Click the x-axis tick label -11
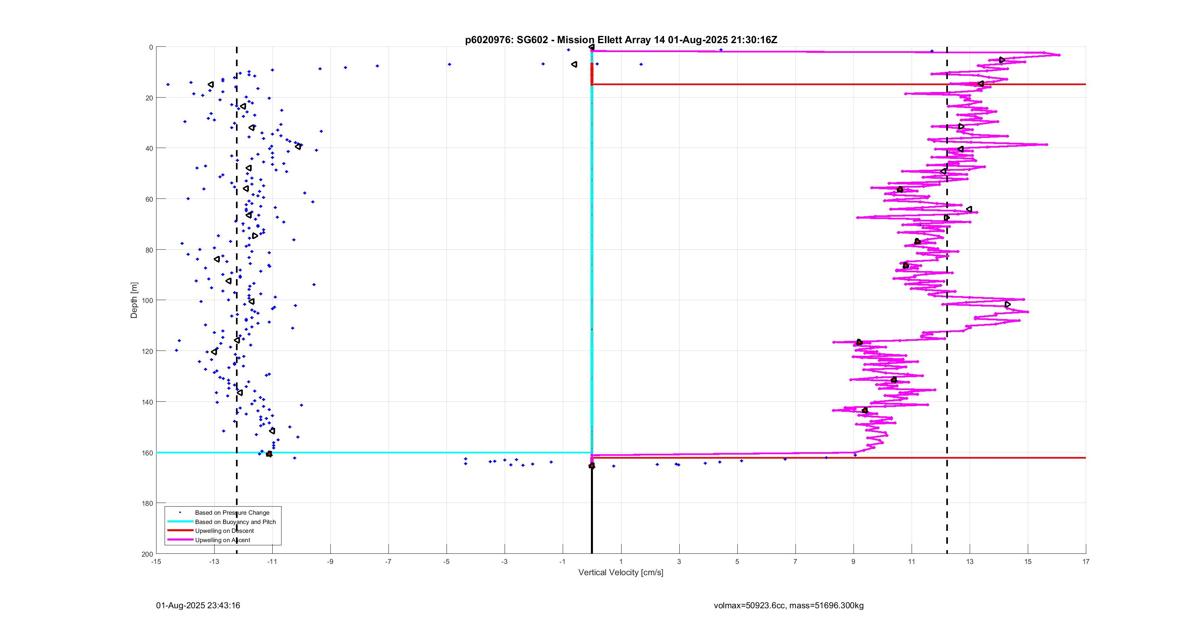 pyautogui.click(x=272, y=562)
